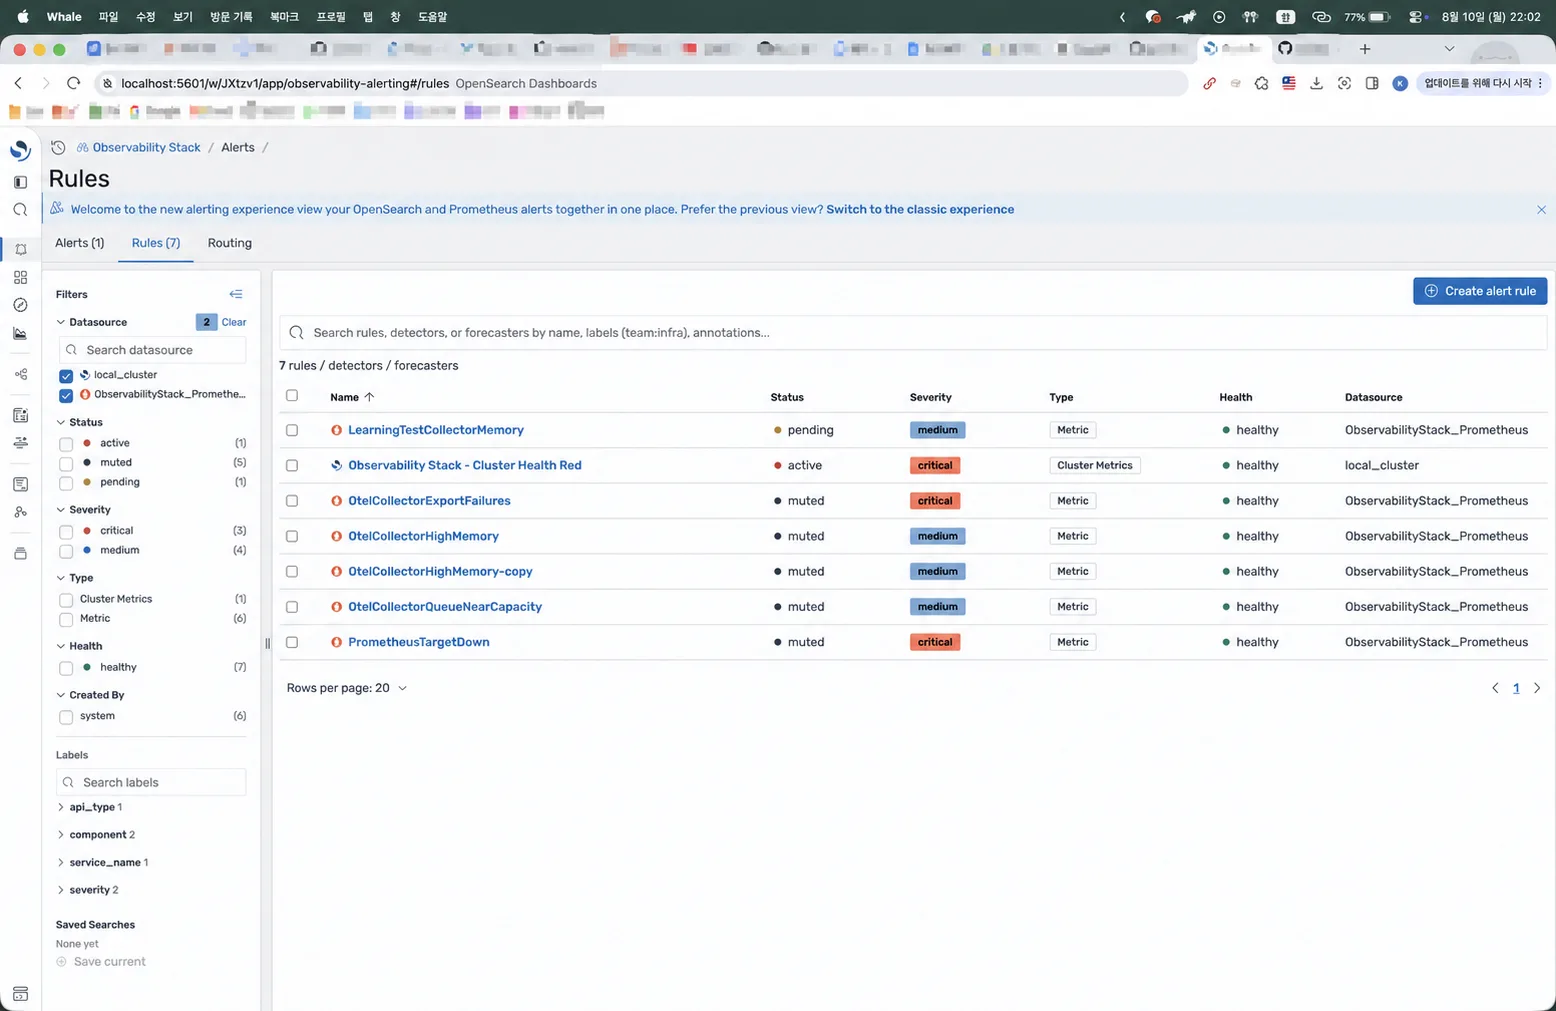The height and width of the screenshot is (1011, 1556).
Task: Open the browser extensions puzzle icon
Action: pyautogui.click(x=1261, y=83)
